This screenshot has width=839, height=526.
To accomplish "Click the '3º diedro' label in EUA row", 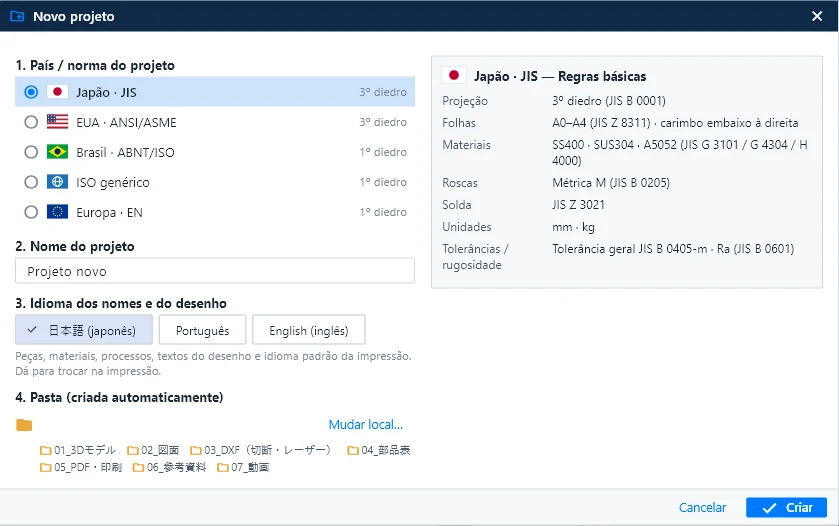I will (x=383, y=122).
